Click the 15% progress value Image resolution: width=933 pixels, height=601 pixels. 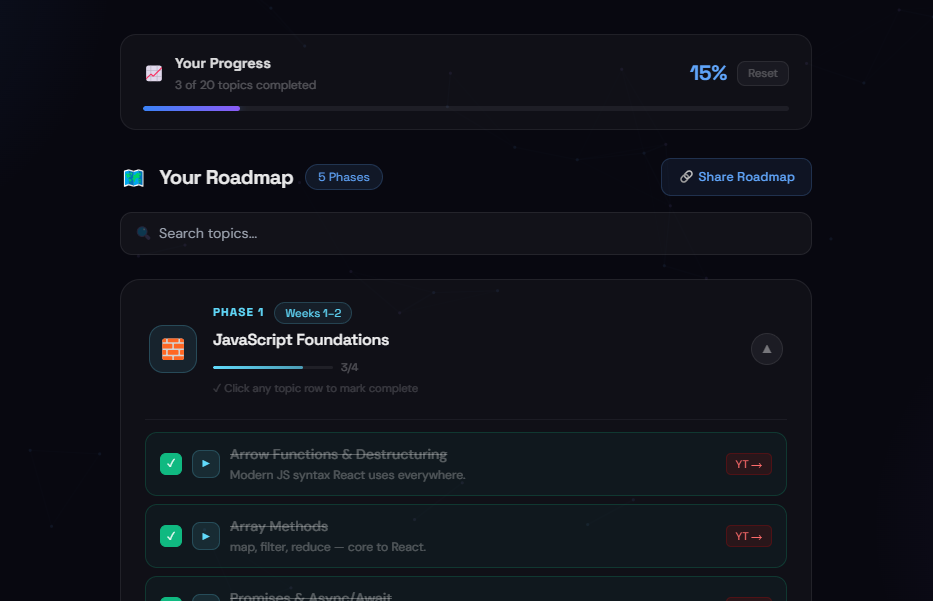(x=708, y=73)
